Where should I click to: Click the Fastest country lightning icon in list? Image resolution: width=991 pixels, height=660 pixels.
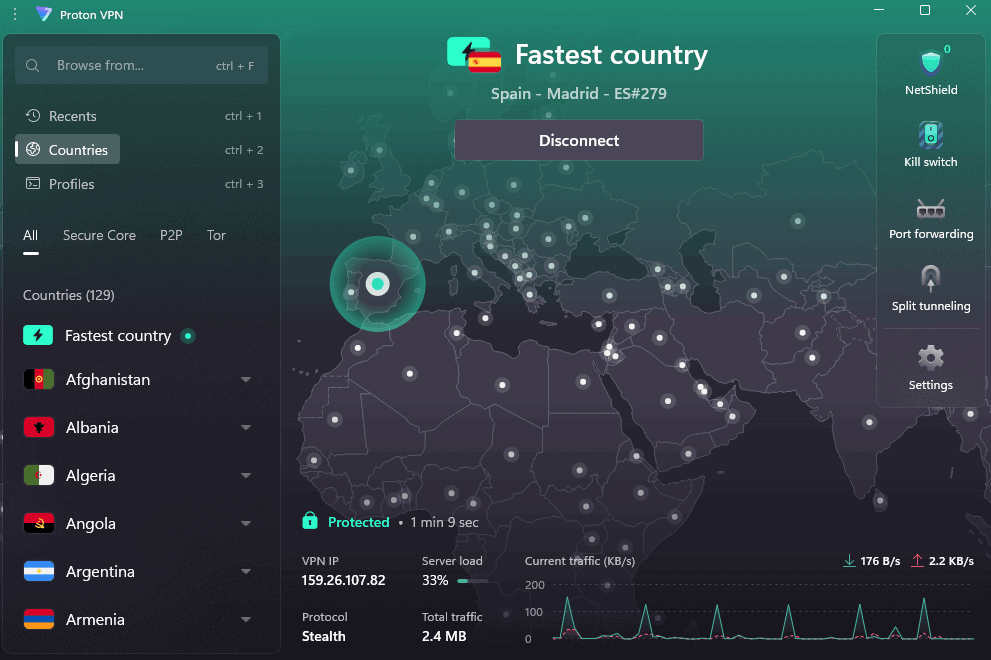point(38,336)
